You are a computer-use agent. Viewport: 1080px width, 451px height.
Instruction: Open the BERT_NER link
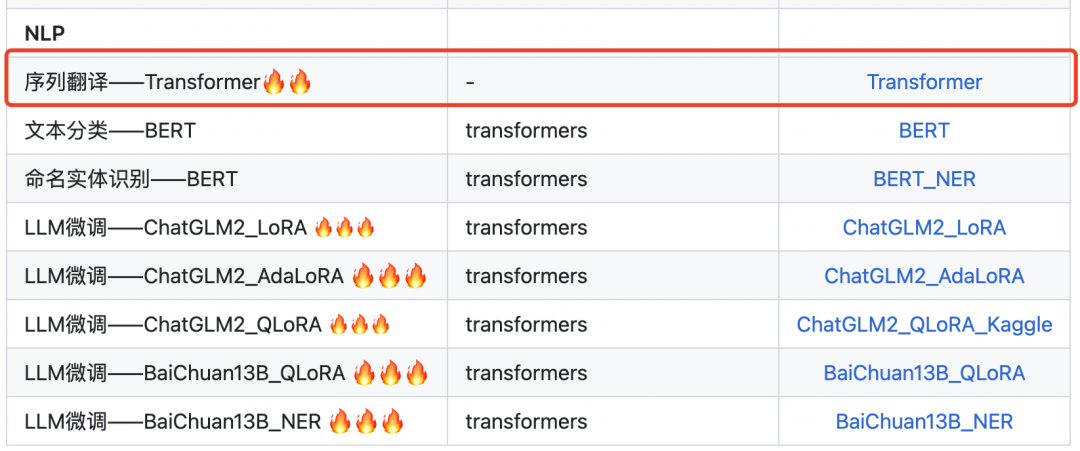tap(924, 180)
